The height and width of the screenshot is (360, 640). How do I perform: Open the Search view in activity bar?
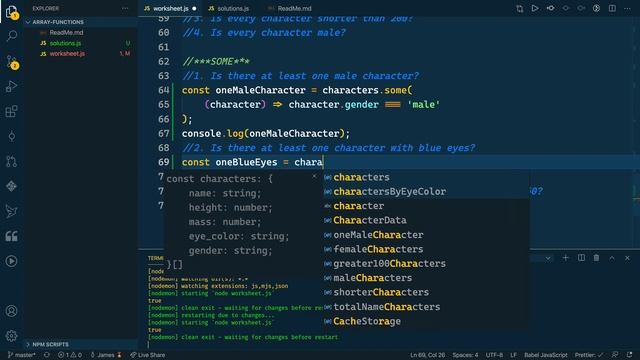click(12, 36)
